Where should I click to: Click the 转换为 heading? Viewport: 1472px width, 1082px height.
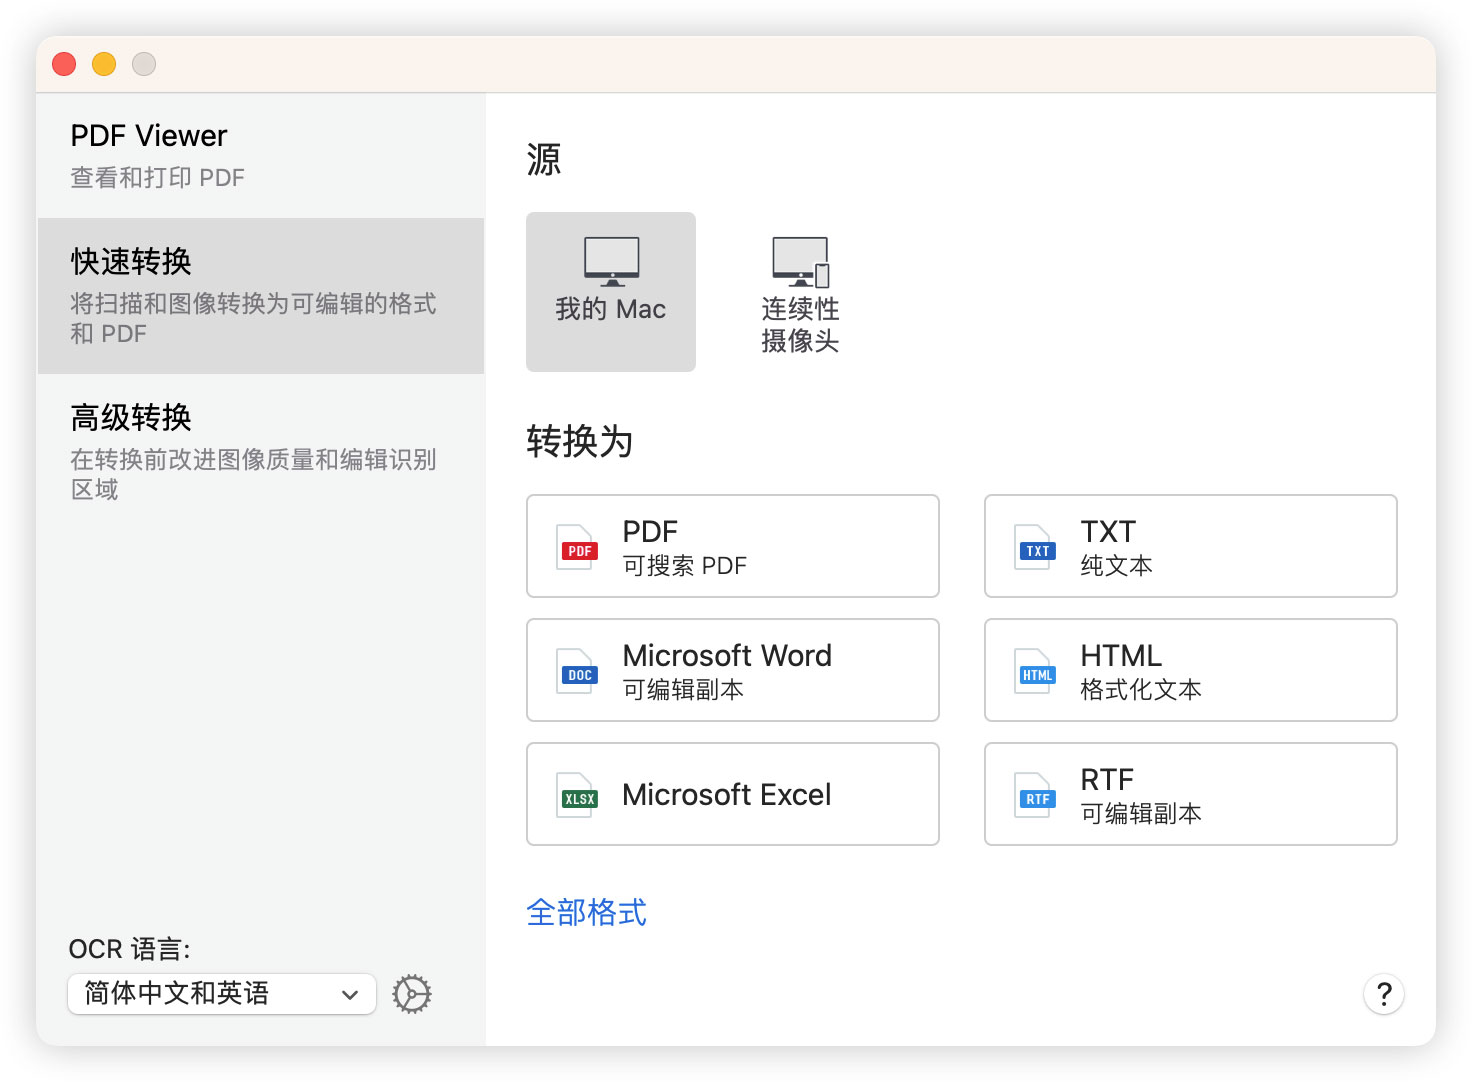tap(580, 441)
